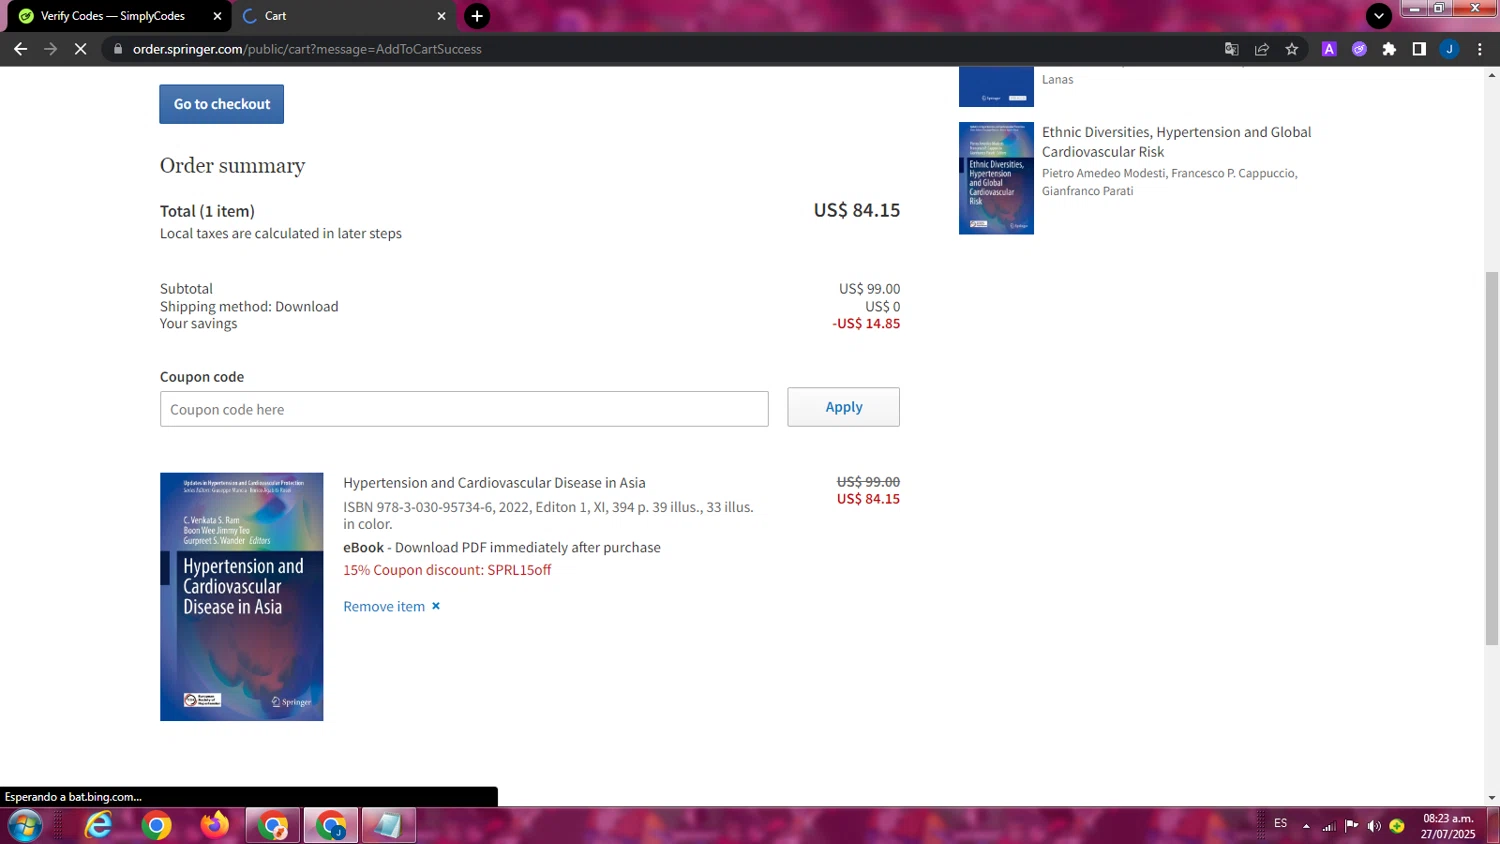Screen dimensions: 1500x844
Task: Open Ethnic Diversities book cover thumbnail
Action: 996,178
